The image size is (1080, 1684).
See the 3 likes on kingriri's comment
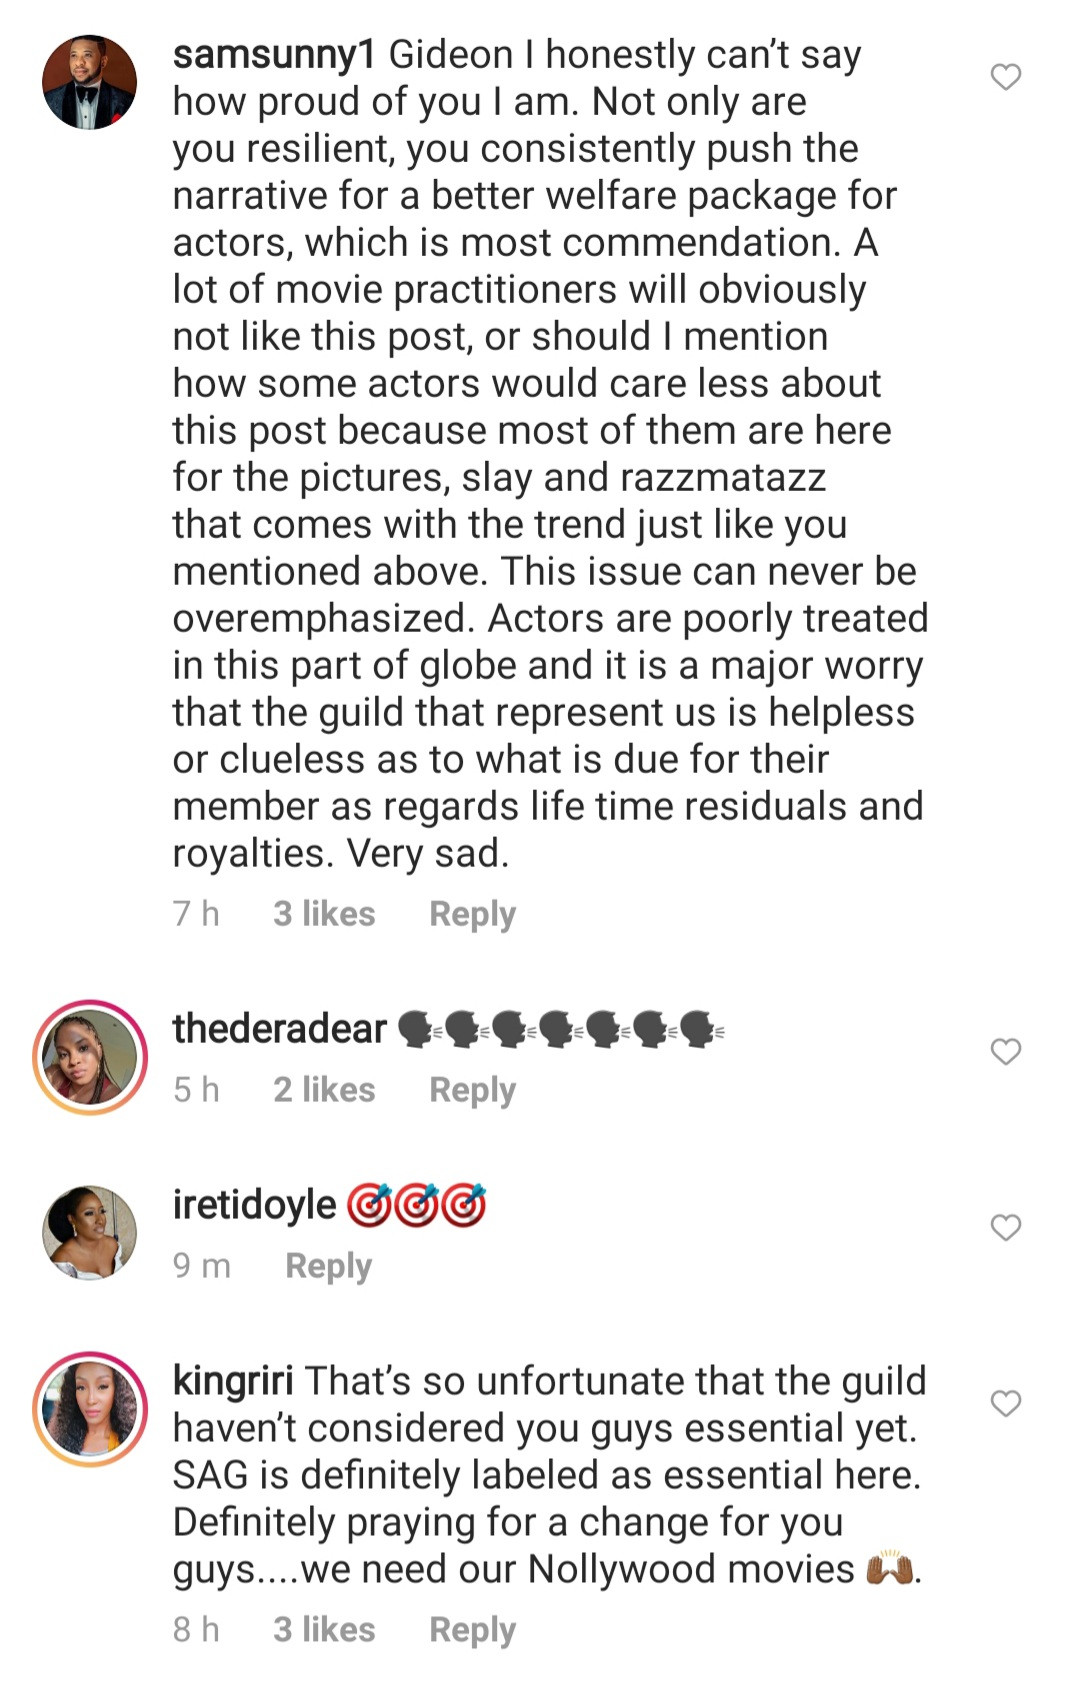point(324,1630)
